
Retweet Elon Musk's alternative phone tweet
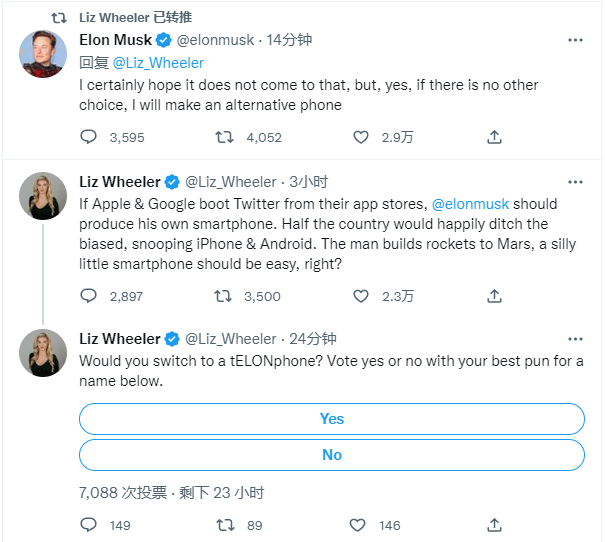click(225, 137)
